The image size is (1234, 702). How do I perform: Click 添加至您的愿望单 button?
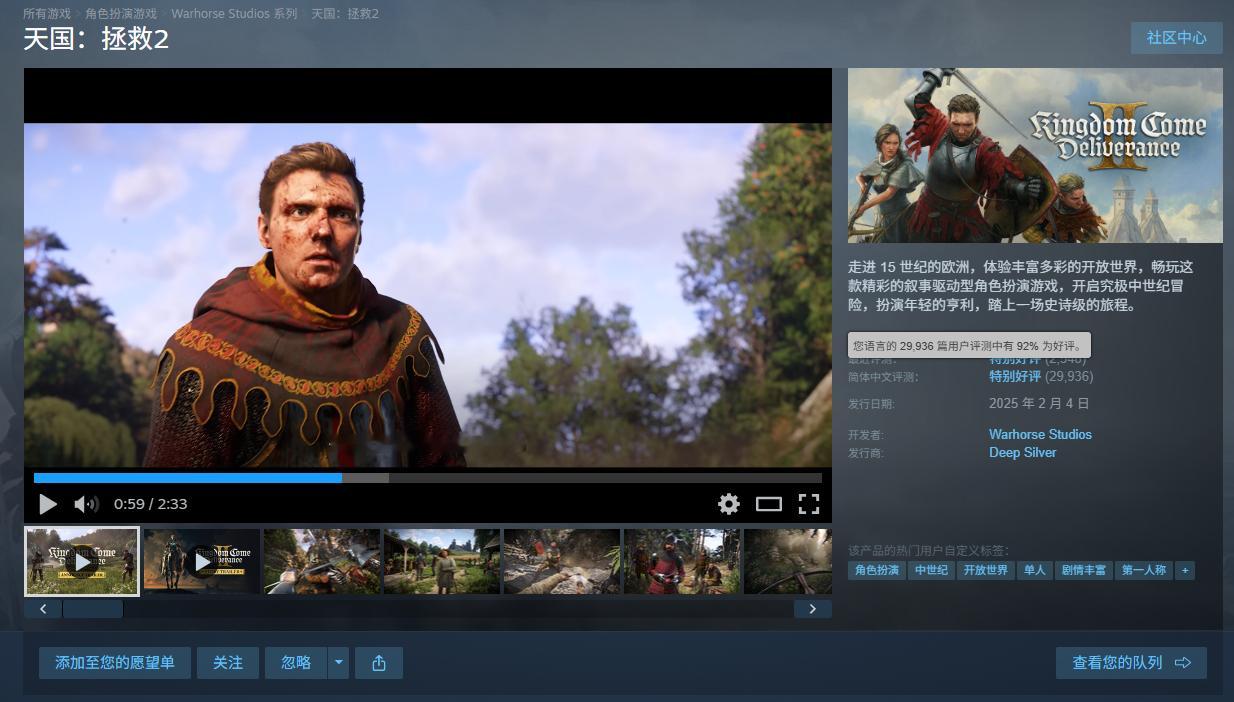[x=115, y=663]
